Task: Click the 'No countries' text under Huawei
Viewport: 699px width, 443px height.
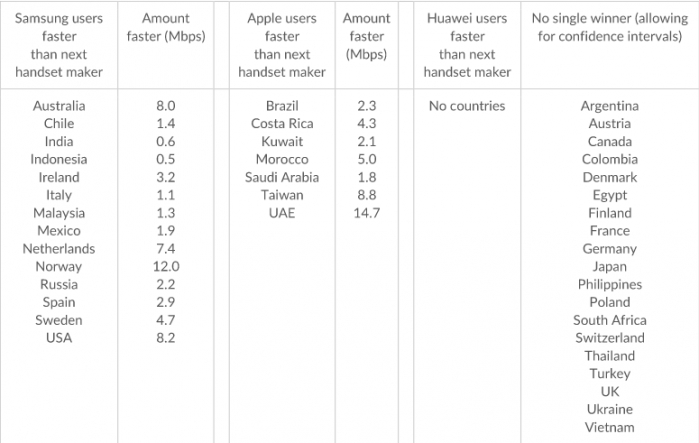Action: pos(467,106)
